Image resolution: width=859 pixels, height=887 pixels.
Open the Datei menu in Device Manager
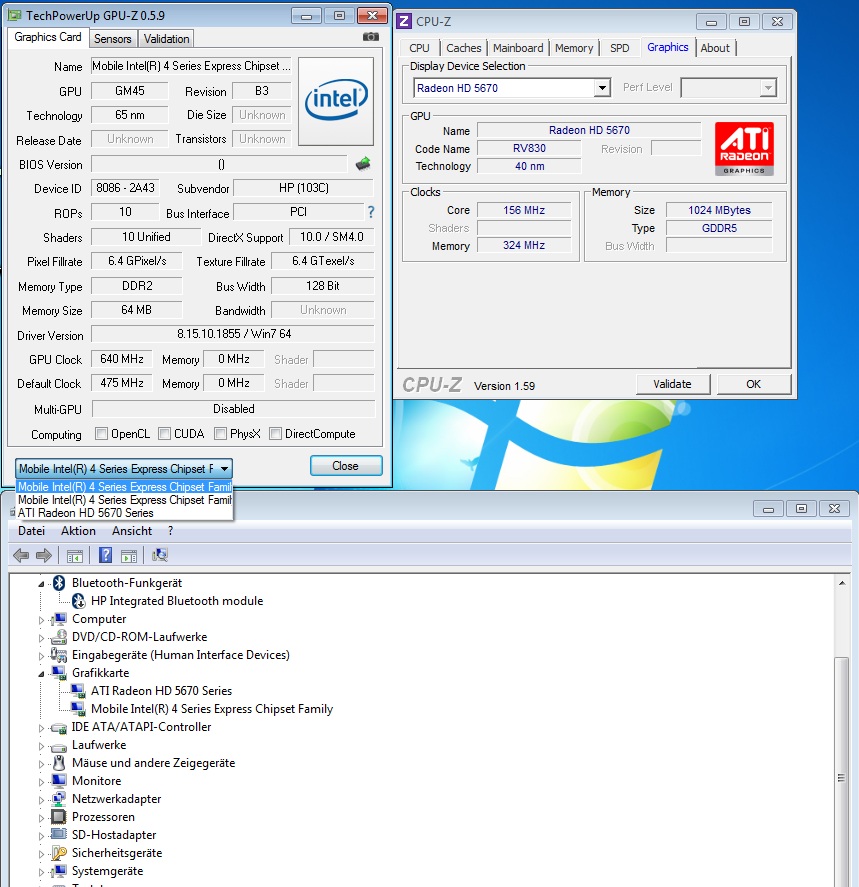[x=31, y=531]
